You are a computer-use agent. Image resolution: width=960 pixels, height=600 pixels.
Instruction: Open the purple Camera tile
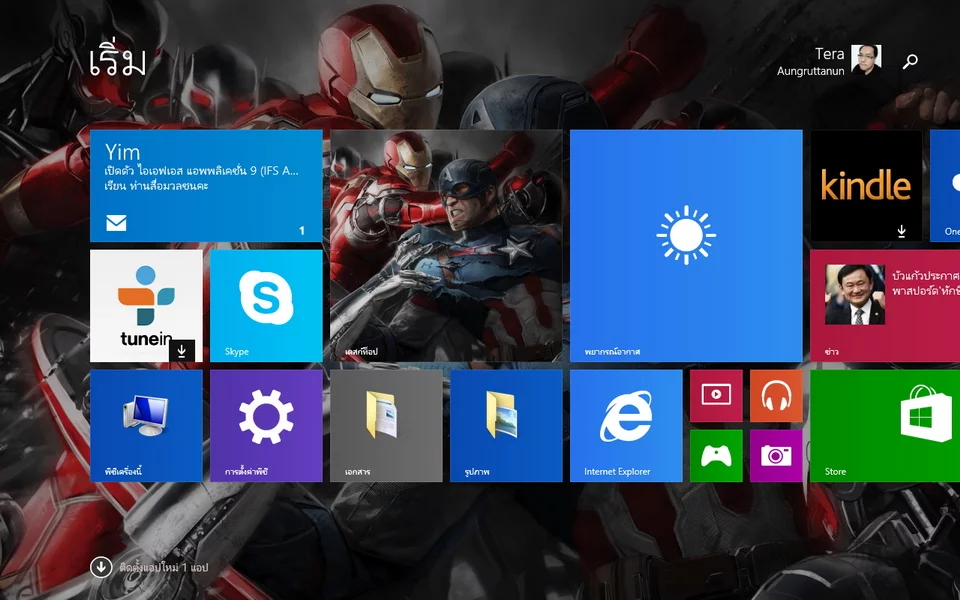coord(776,456)
